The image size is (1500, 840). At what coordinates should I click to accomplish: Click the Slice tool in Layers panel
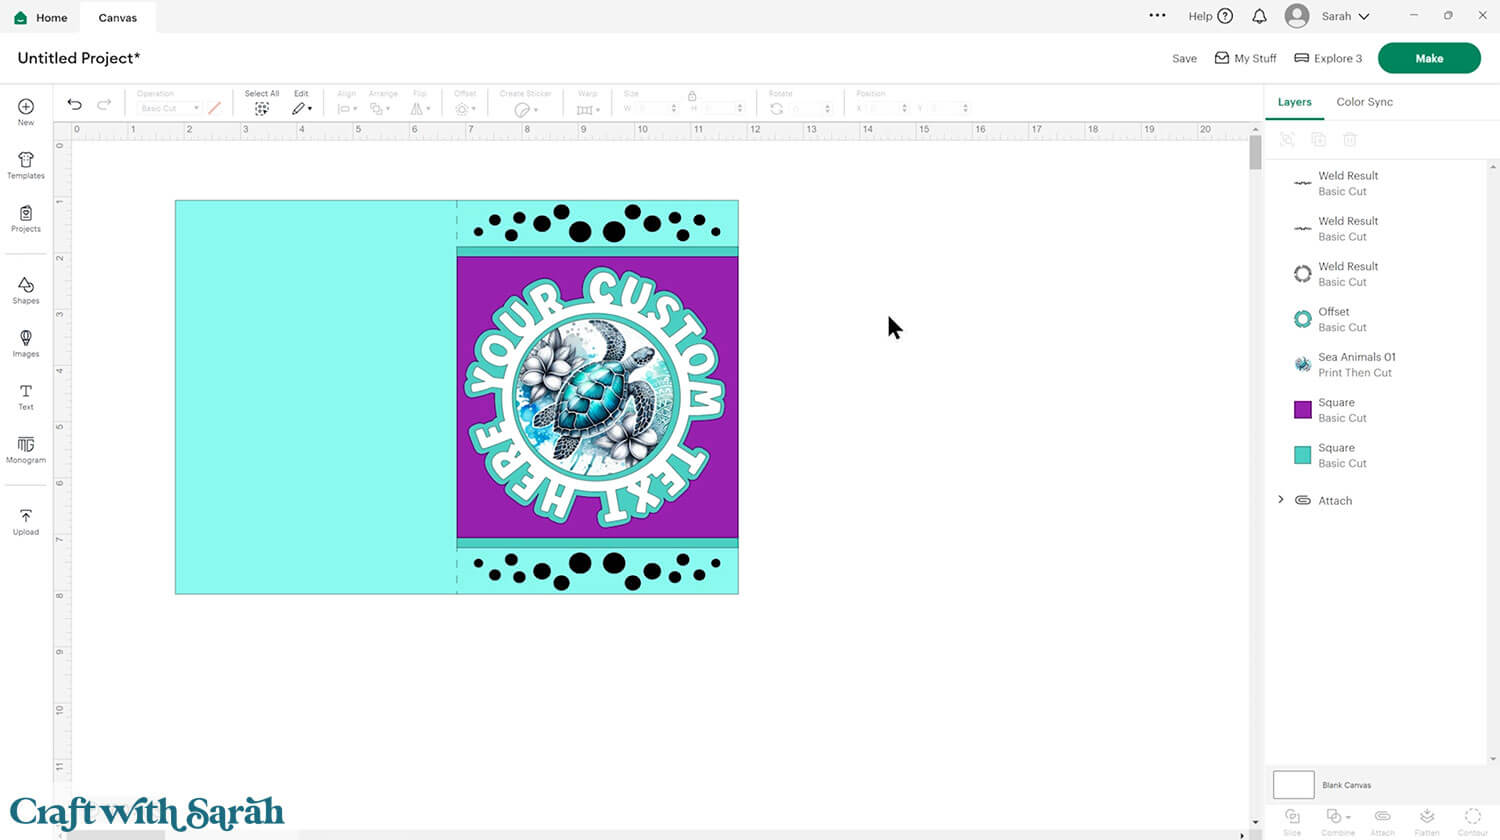click(1292, 822)
